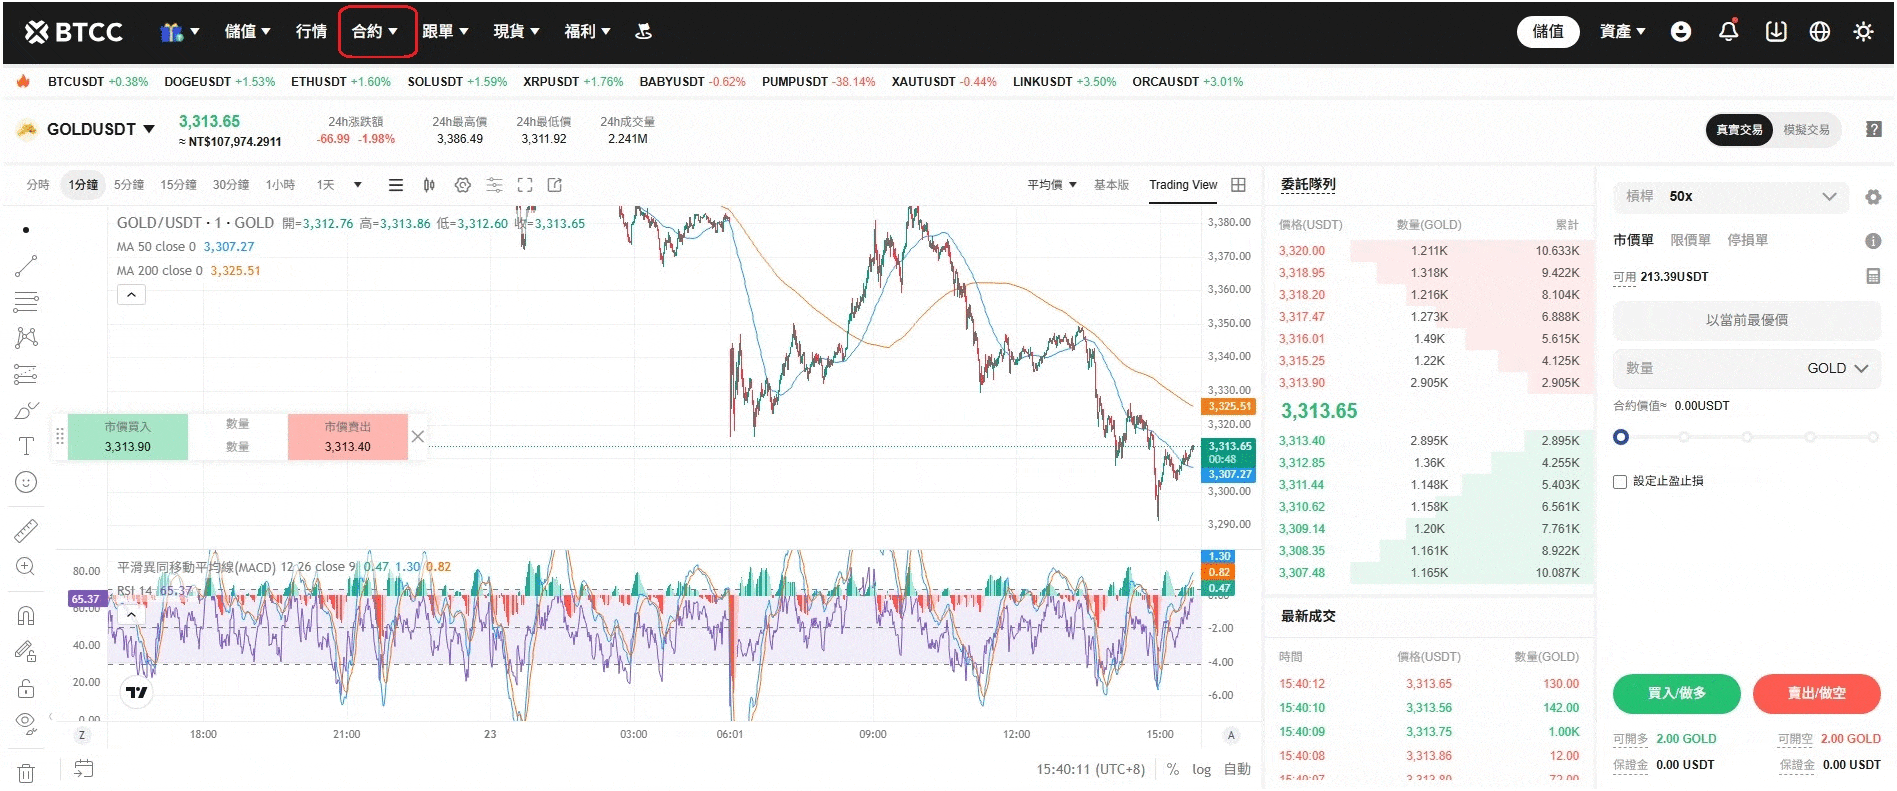Open the hamburger list icon in chart toolbar
The image size is (1897, 791).
click(x=396, y=185)
